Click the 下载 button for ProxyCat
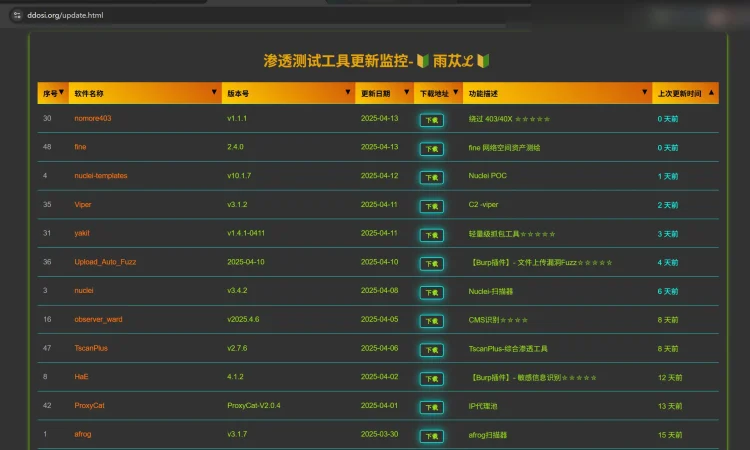The width and height of the screenshot is (750, 450). pyautogui.click(x=431, y=407)
